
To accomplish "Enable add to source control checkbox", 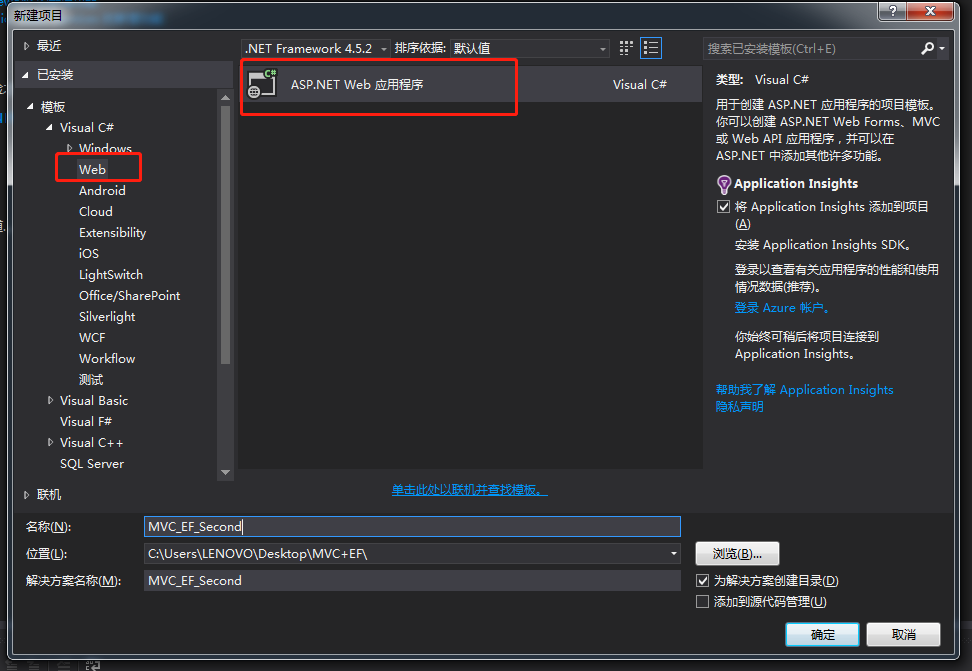I will coord(702,602).
